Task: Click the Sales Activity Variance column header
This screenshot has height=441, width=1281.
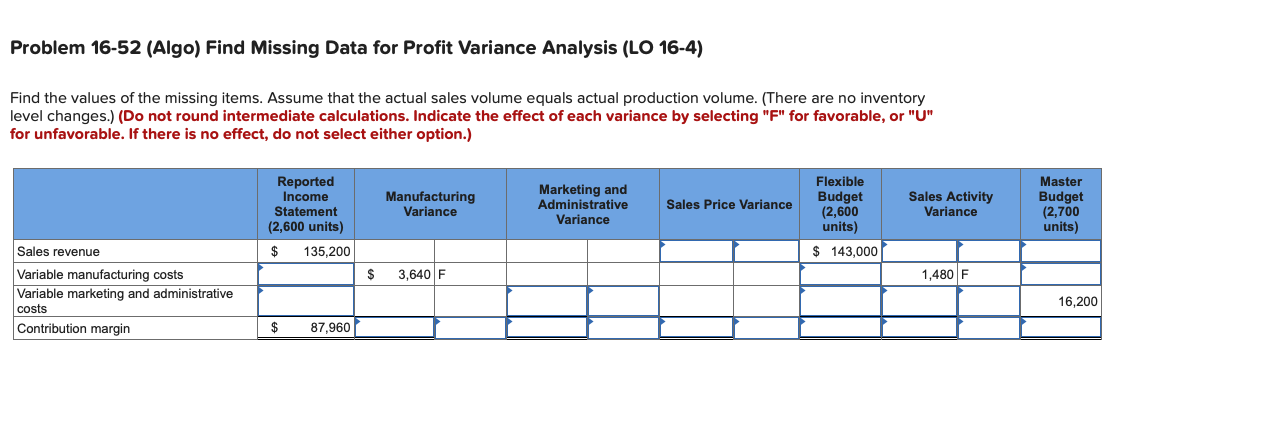Action: click(x=951, y=204)
